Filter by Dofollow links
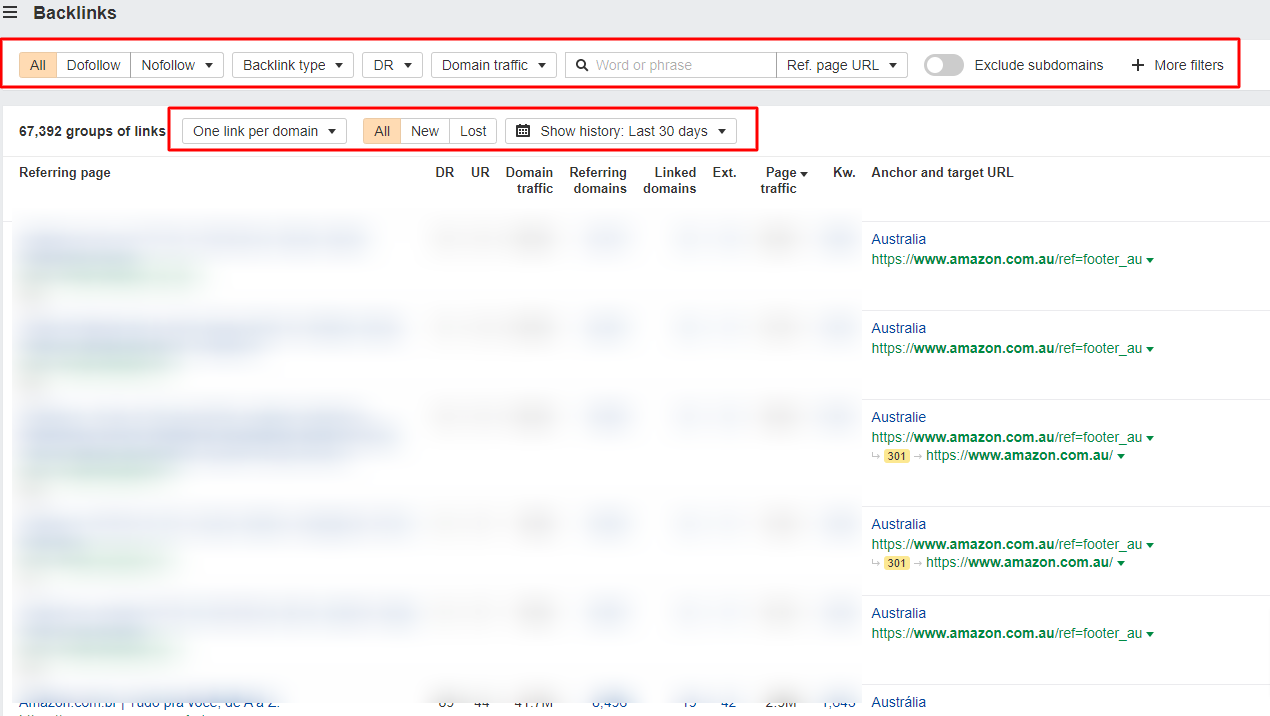 tap(93, 65)
